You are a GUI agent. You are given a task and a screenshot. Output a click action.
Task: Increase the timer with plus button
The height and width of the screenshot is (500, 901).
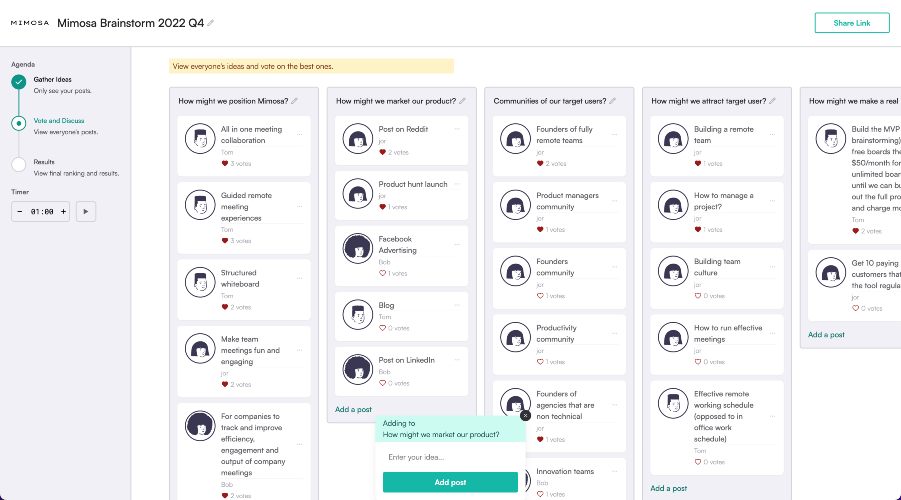tap(63, 211)
